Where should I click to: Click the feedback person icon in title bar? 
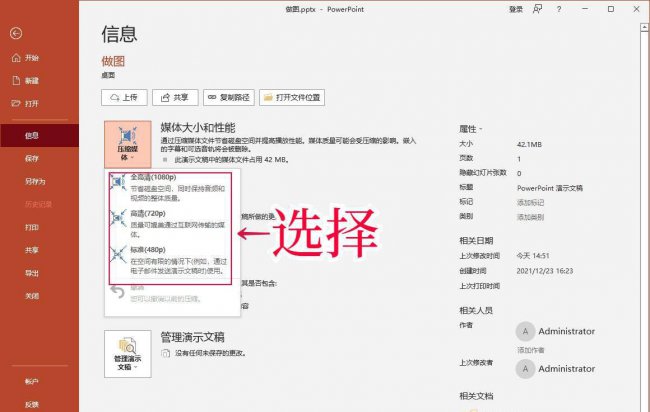coord(537,9)
